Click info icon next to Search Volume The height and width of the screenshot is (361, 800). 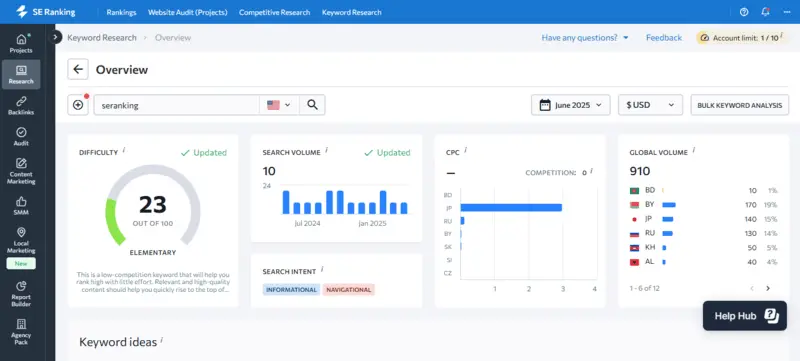[327, 151]
